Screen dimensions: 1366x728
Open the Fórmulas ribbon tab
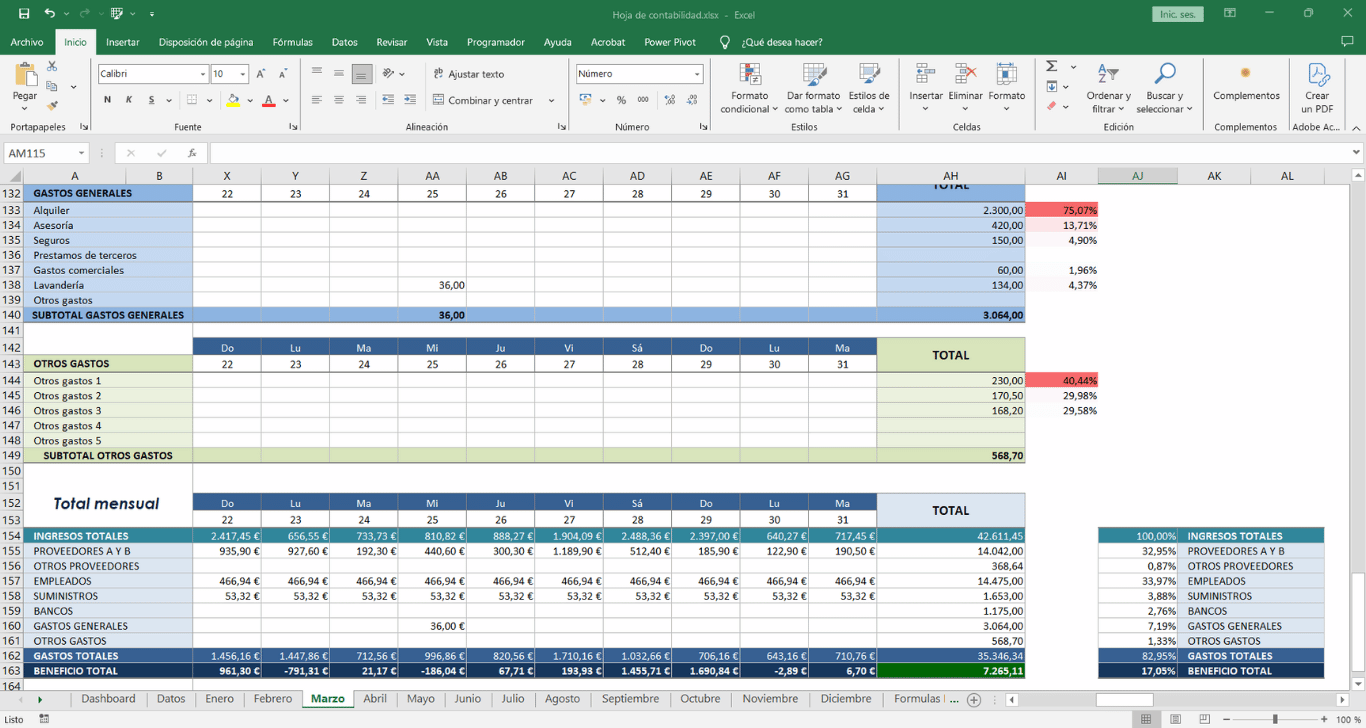point(292,42)
